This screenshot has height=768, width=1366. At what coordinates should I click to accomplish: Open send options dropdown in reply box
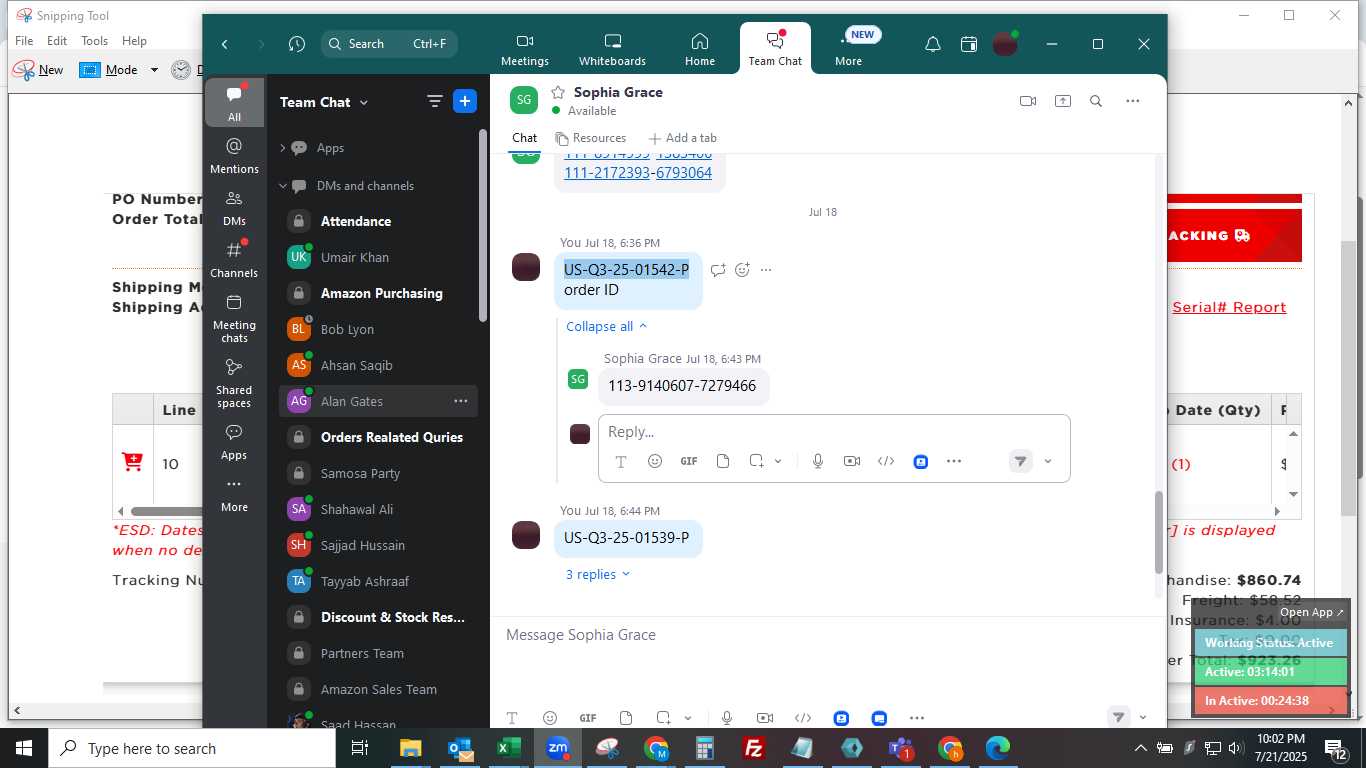pyautogui.click(x=1048, y=461)
